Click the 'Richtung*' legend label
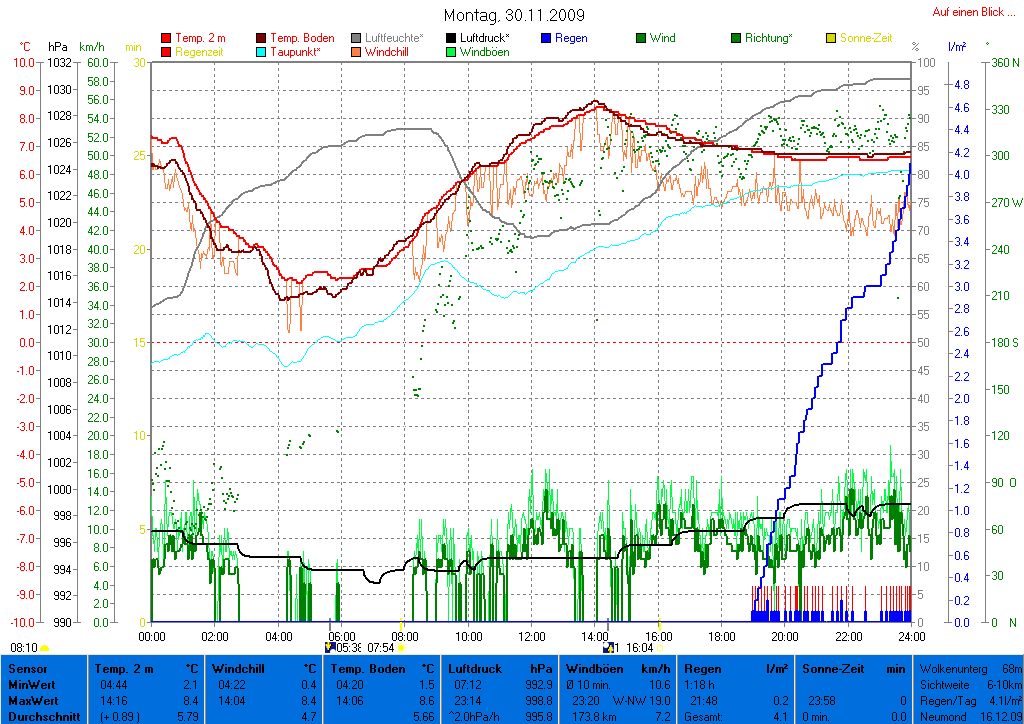Image resolution: width=1024 pixels, height=724 pixels. pyautogui.click(x=768, y=38)
